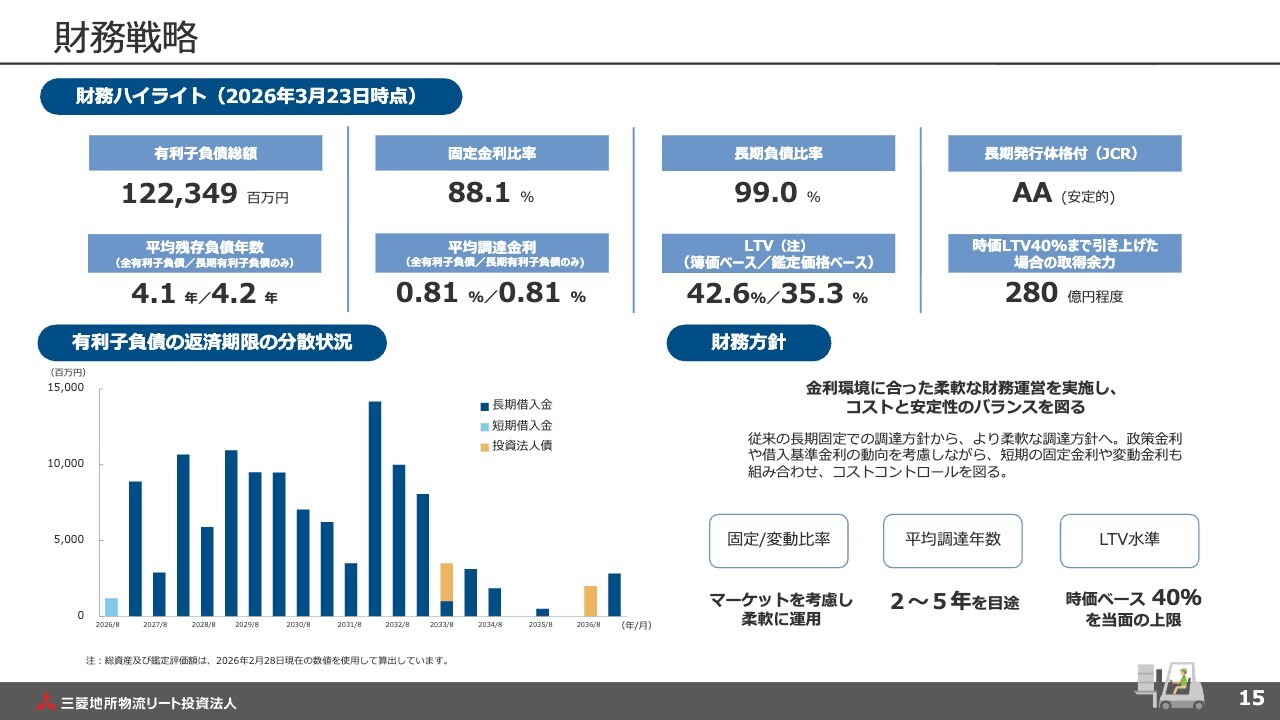
Task: Click the light blue 短期借入金 legend swatch
Action: (485, 426)
